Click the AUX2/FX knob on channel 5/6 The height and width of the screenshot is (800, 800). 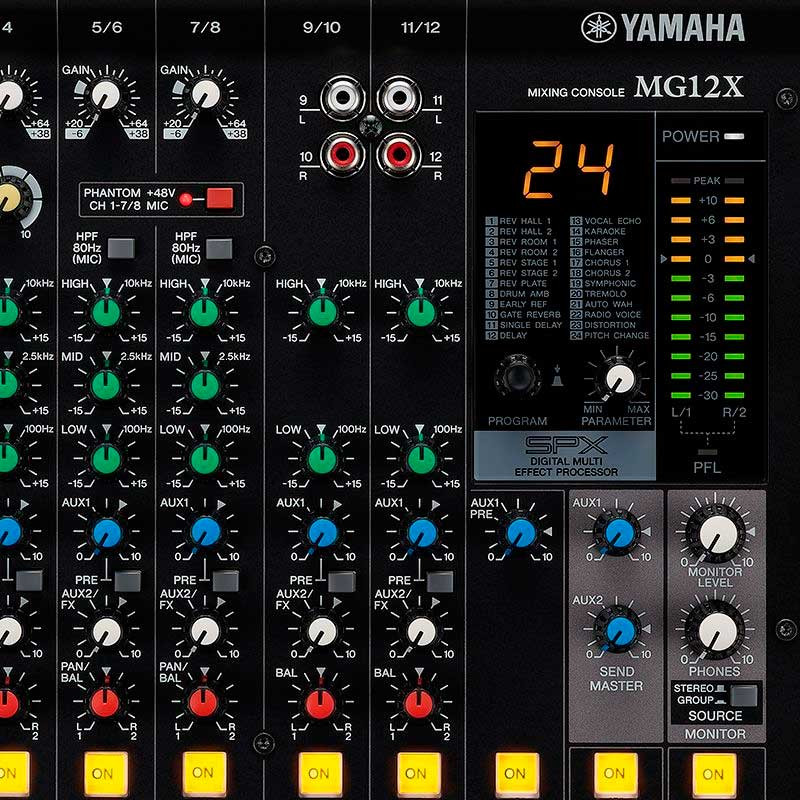[107, 631]
